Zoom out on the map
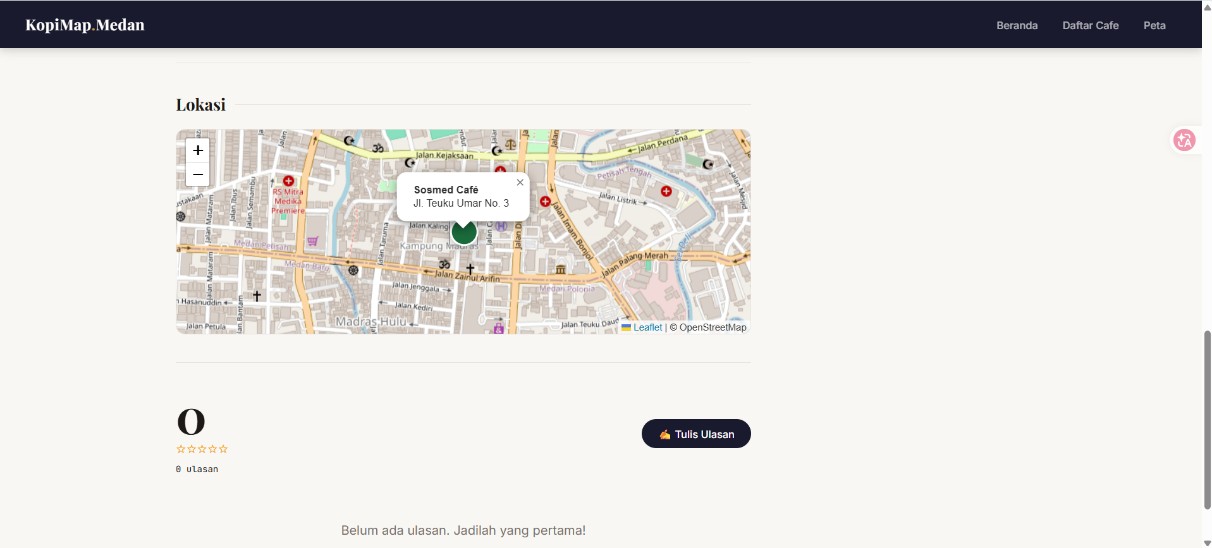The image size is (1212, 548). [x=198, y=174]
